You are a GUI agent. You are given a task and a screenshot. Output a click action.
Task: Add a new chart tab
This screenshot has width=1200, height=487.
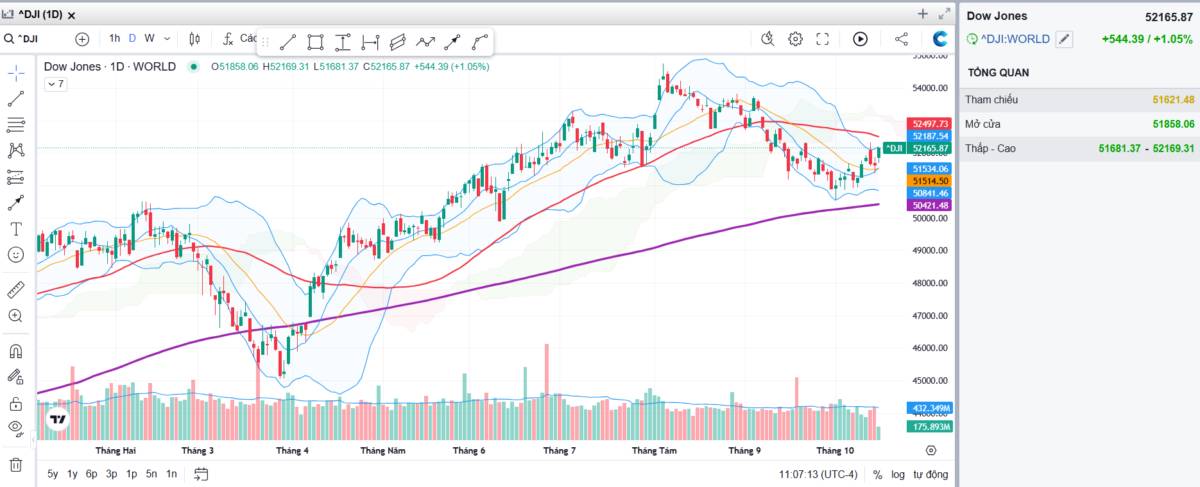pyautogui.click(x=923, y=14)
